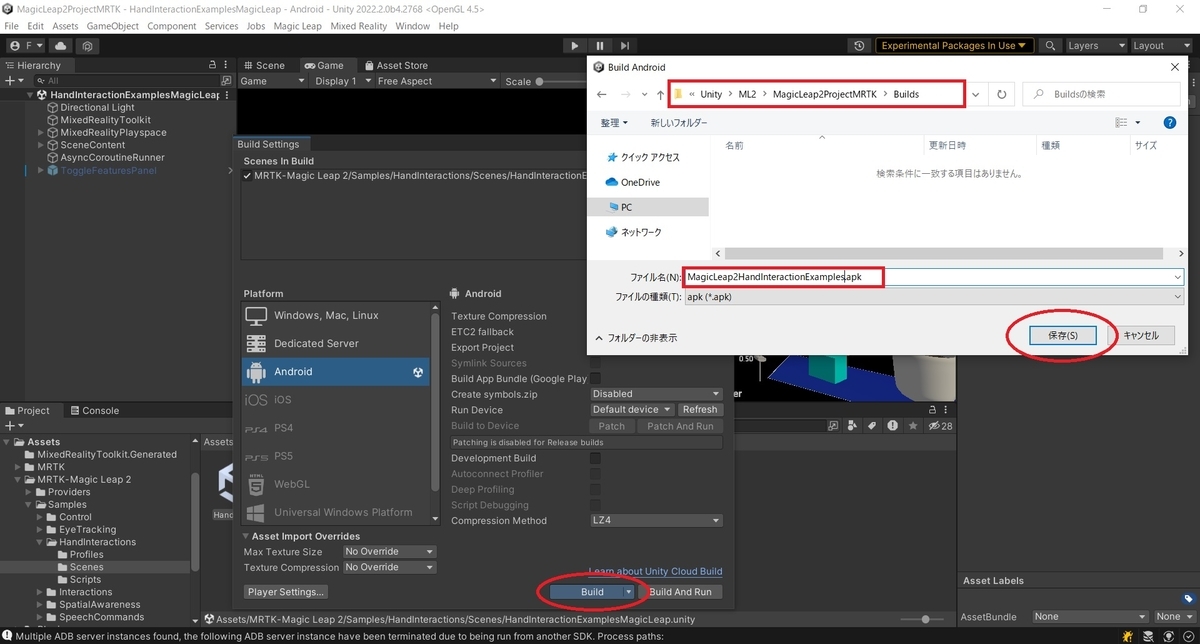The width and height of the screenshot is (1200, 644).
Task: Click the Pause button in Unity toolbar
Action: coord(600,45)
